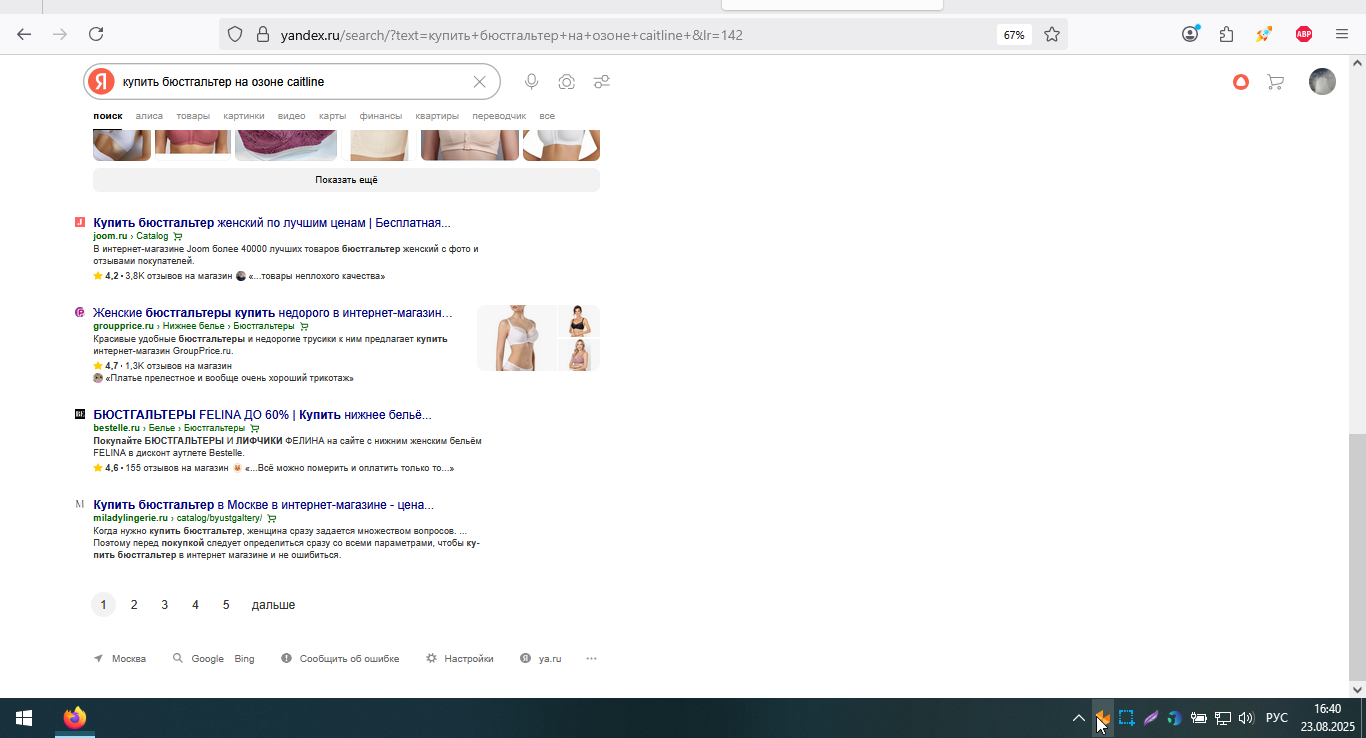The width and height of the screenshot is (1366, 738).
Task: Go back to the previous browser page
Action: (x=24, y=34)
